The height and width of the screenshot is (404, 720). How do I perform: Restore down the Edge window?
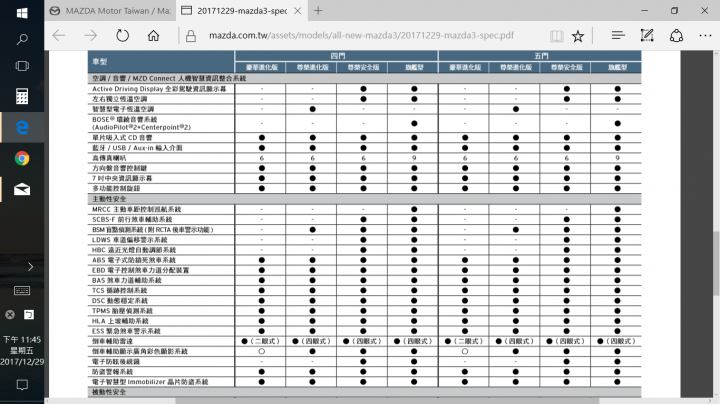click(x=674, y=11)
